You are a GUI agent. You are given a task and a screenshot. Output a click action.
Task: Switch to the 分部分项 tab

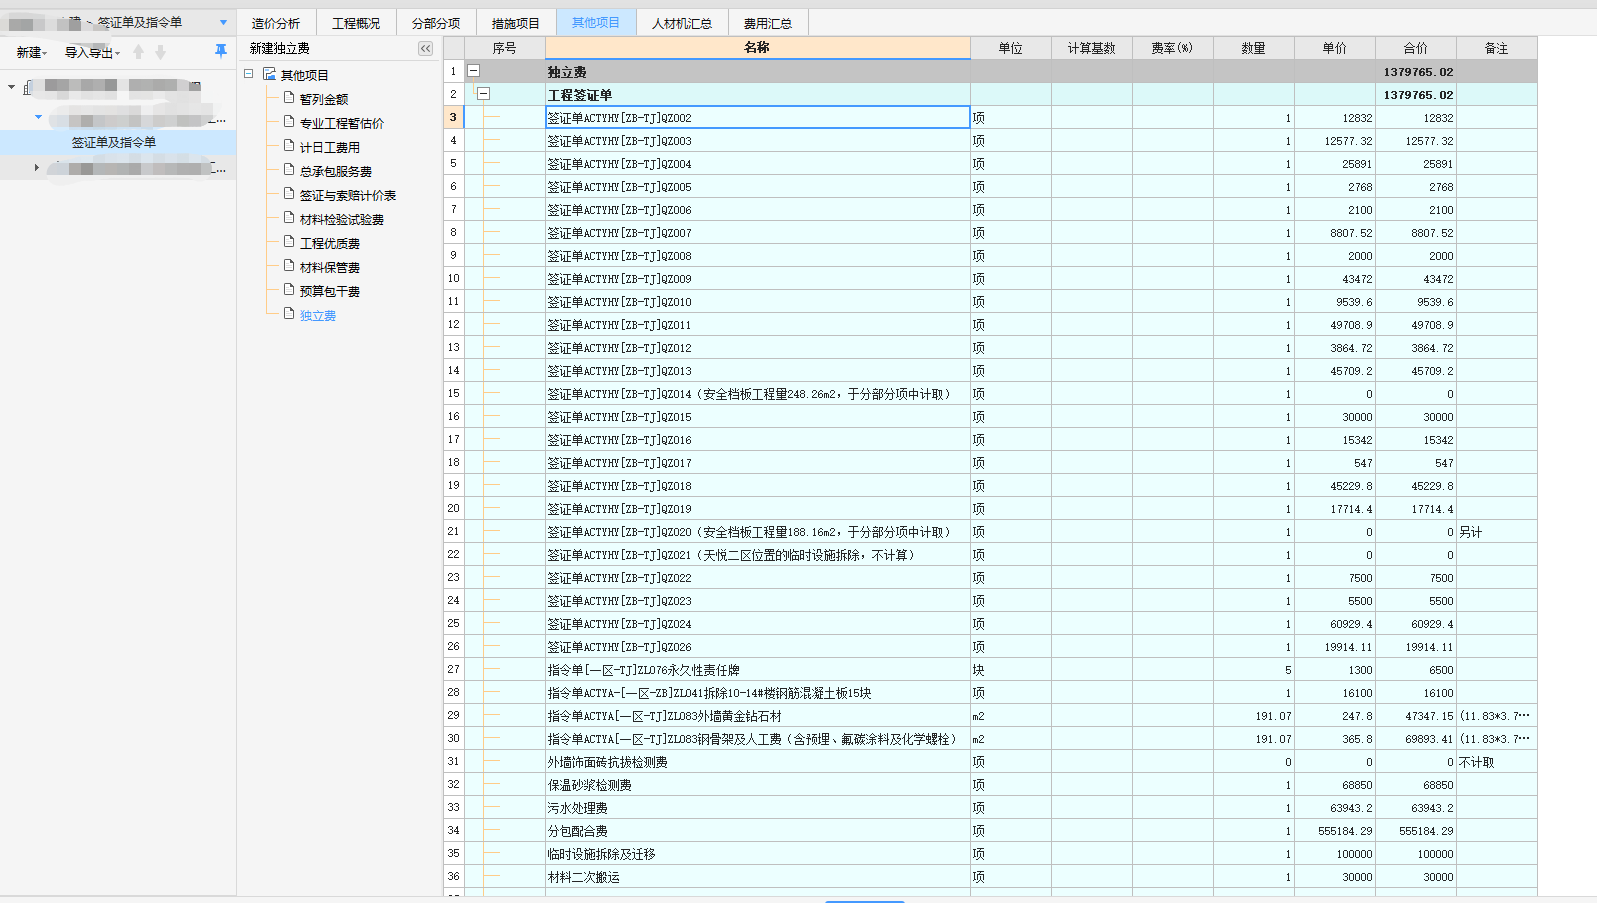(436, 23)
